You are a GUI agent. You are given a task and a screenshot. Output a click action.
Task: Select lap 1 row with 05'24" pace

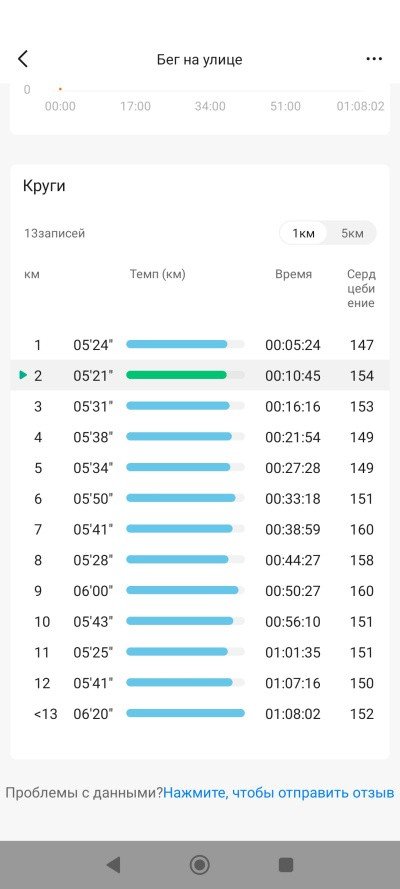199,345
